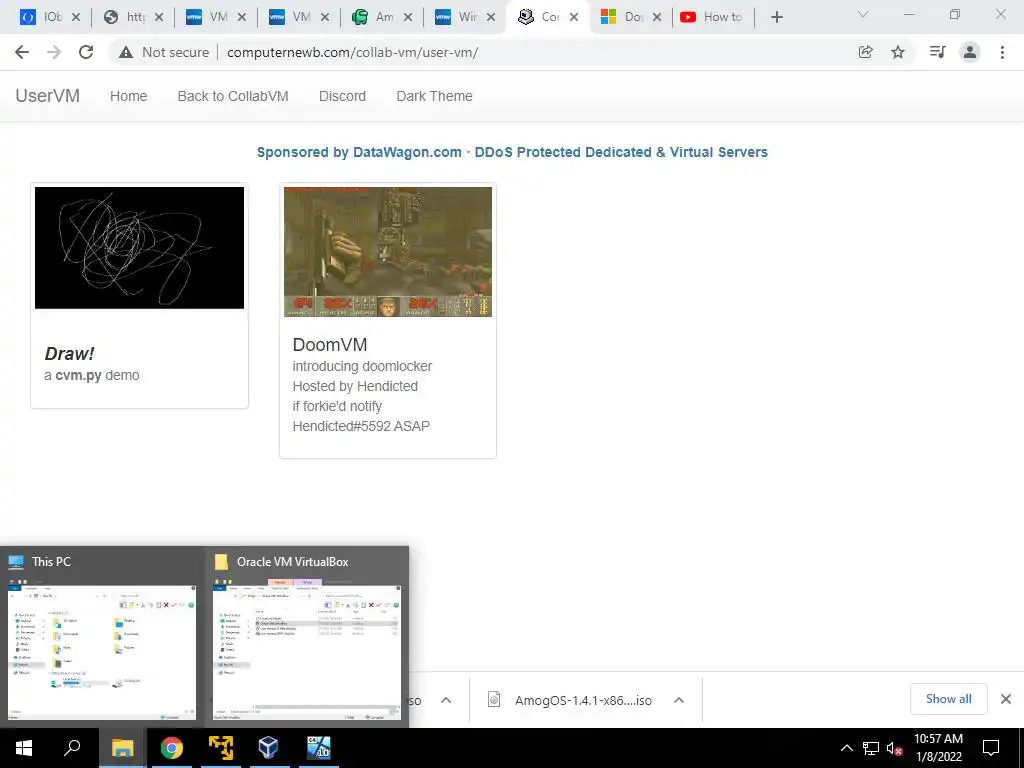Open the notification center icon
Viewport: 1024px width, 768px height.
[x=991, y=748]
